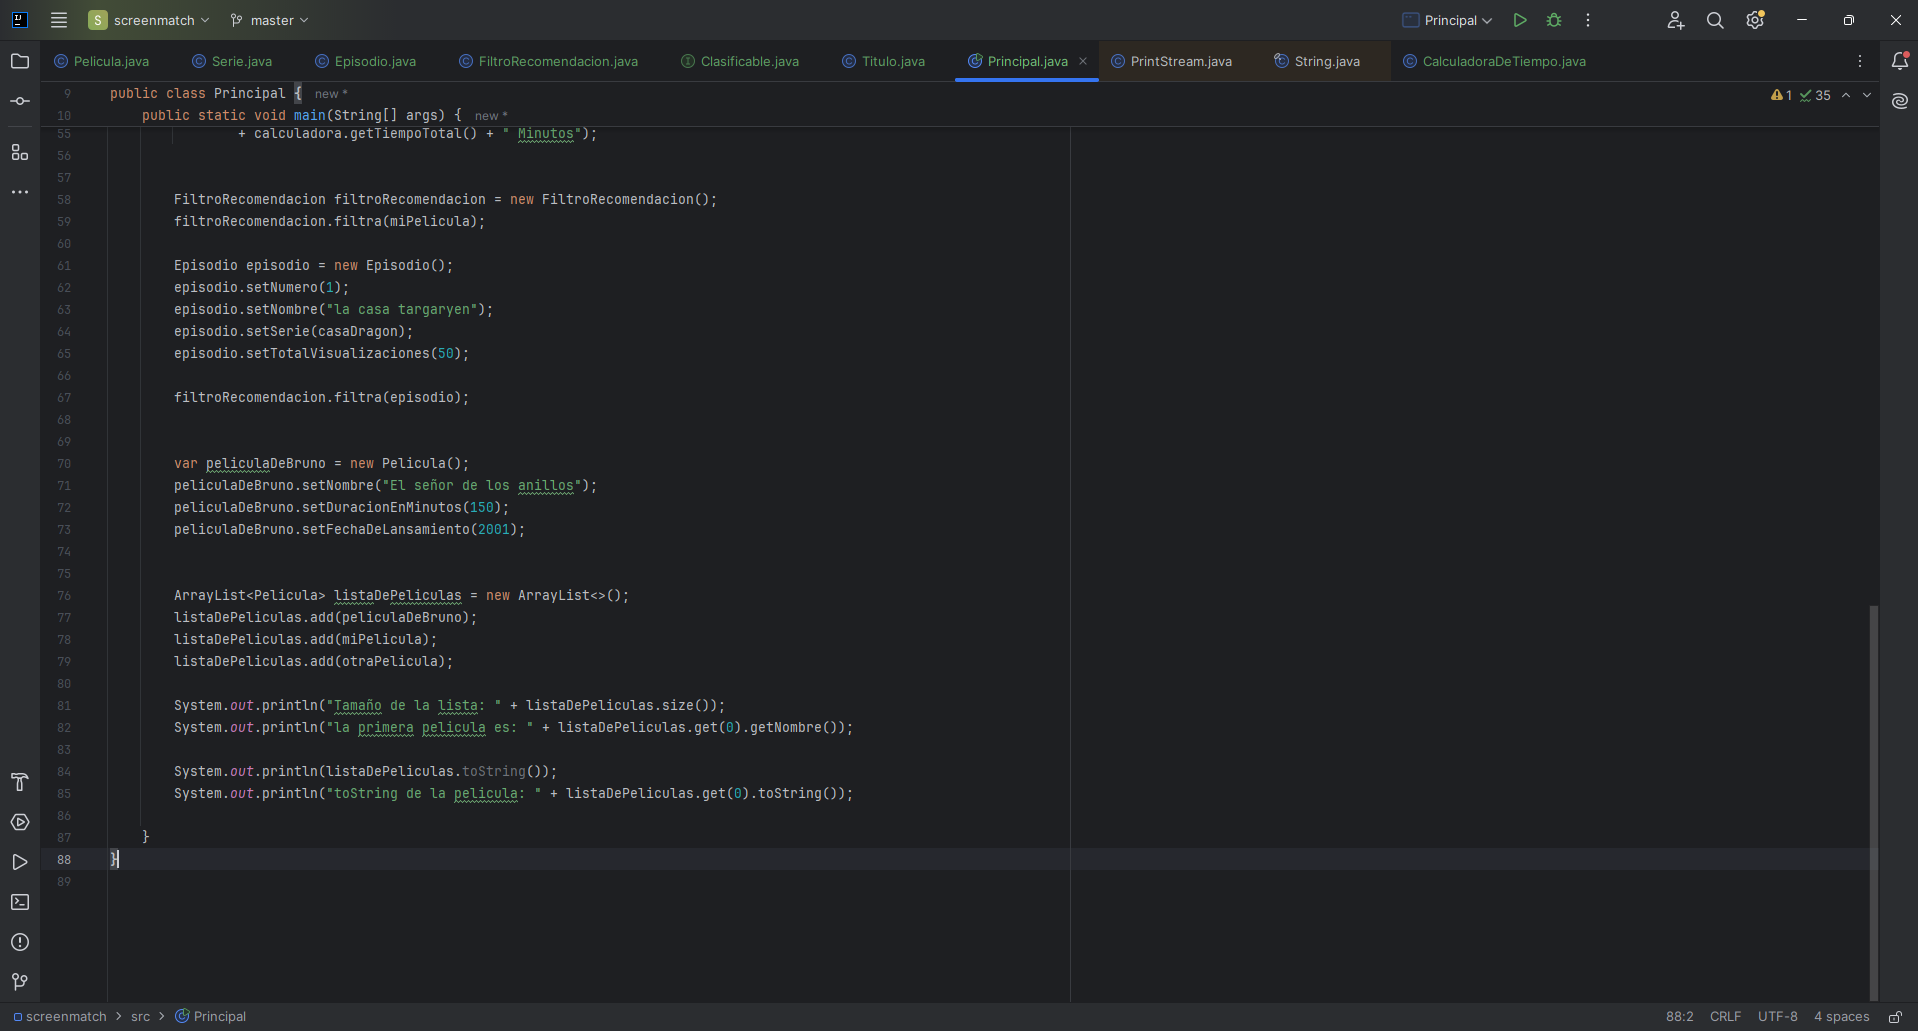This screenshot has width=1918, height=1031.
Task: Switch to the FiltroRecomendacion.java tab
Action: (x=548, y=61)
